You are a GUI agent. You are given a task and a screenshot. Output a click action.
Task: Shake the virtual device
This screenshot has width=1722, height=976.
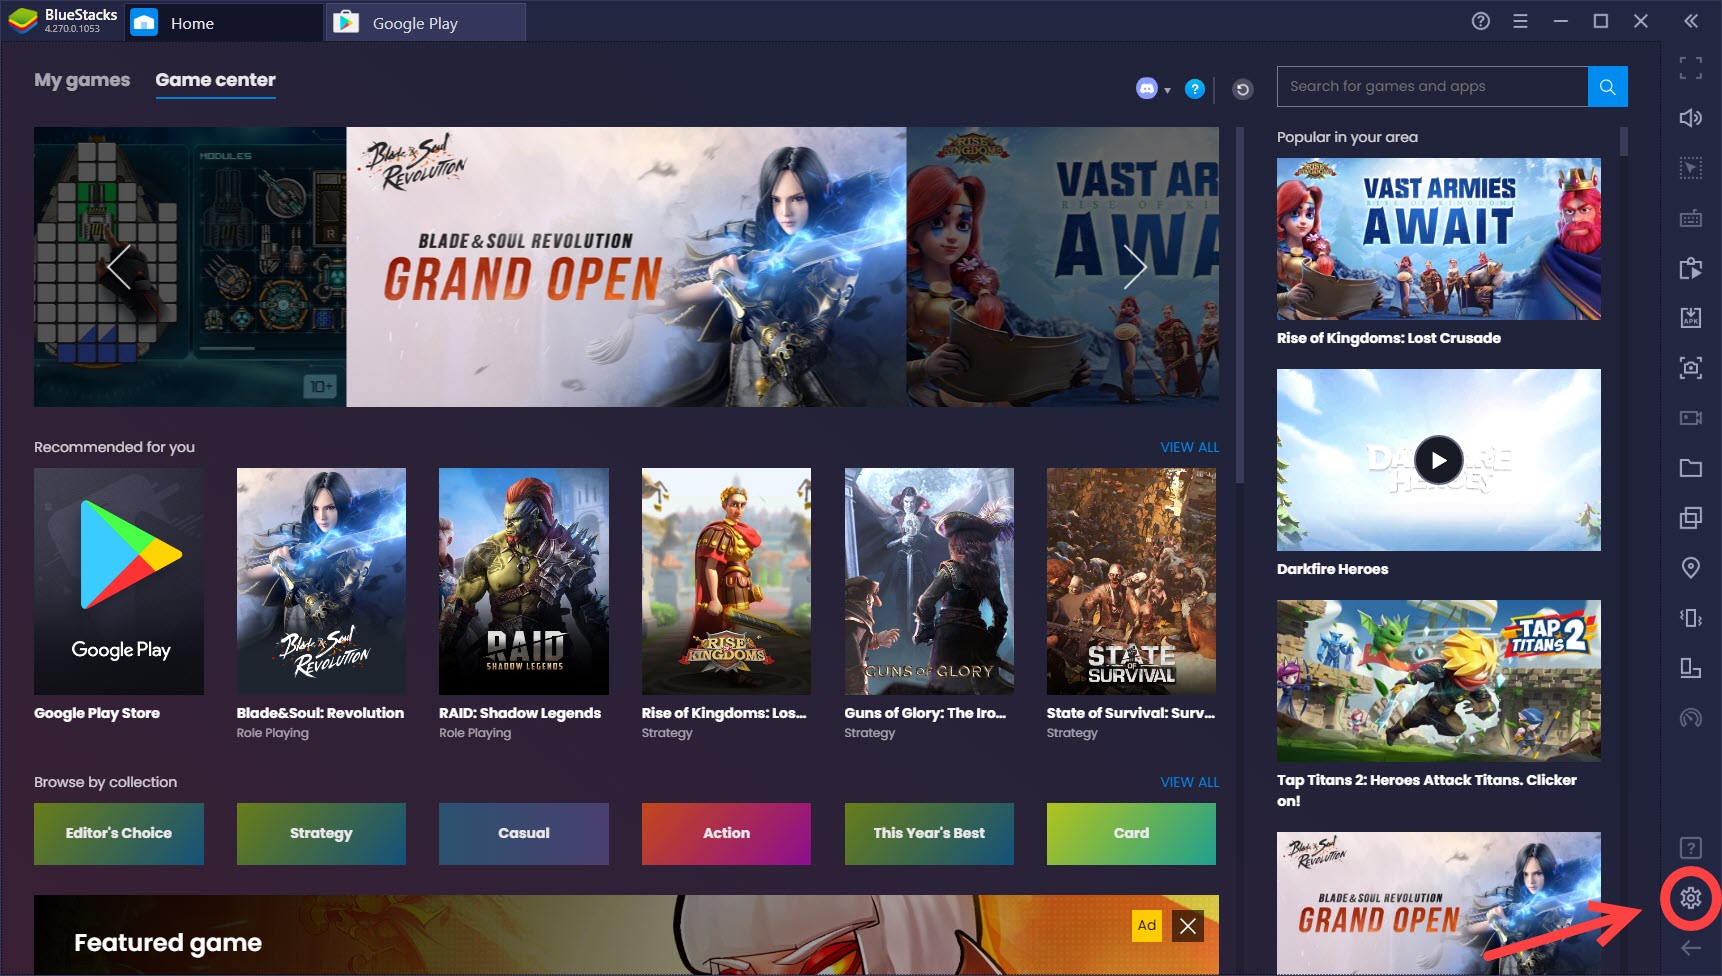(x=1692, y=617)
